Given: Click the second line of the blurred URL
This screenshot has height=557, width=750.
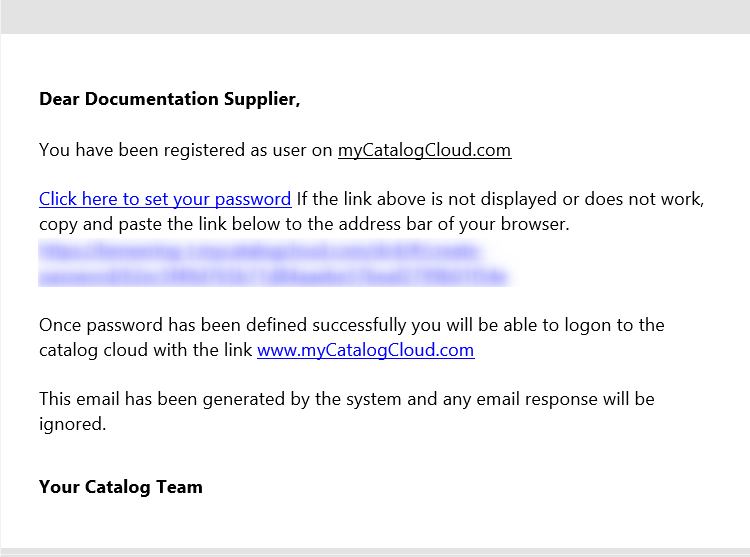Looking at the screenshot, I should pyautogui.click(x=273, y=274).
